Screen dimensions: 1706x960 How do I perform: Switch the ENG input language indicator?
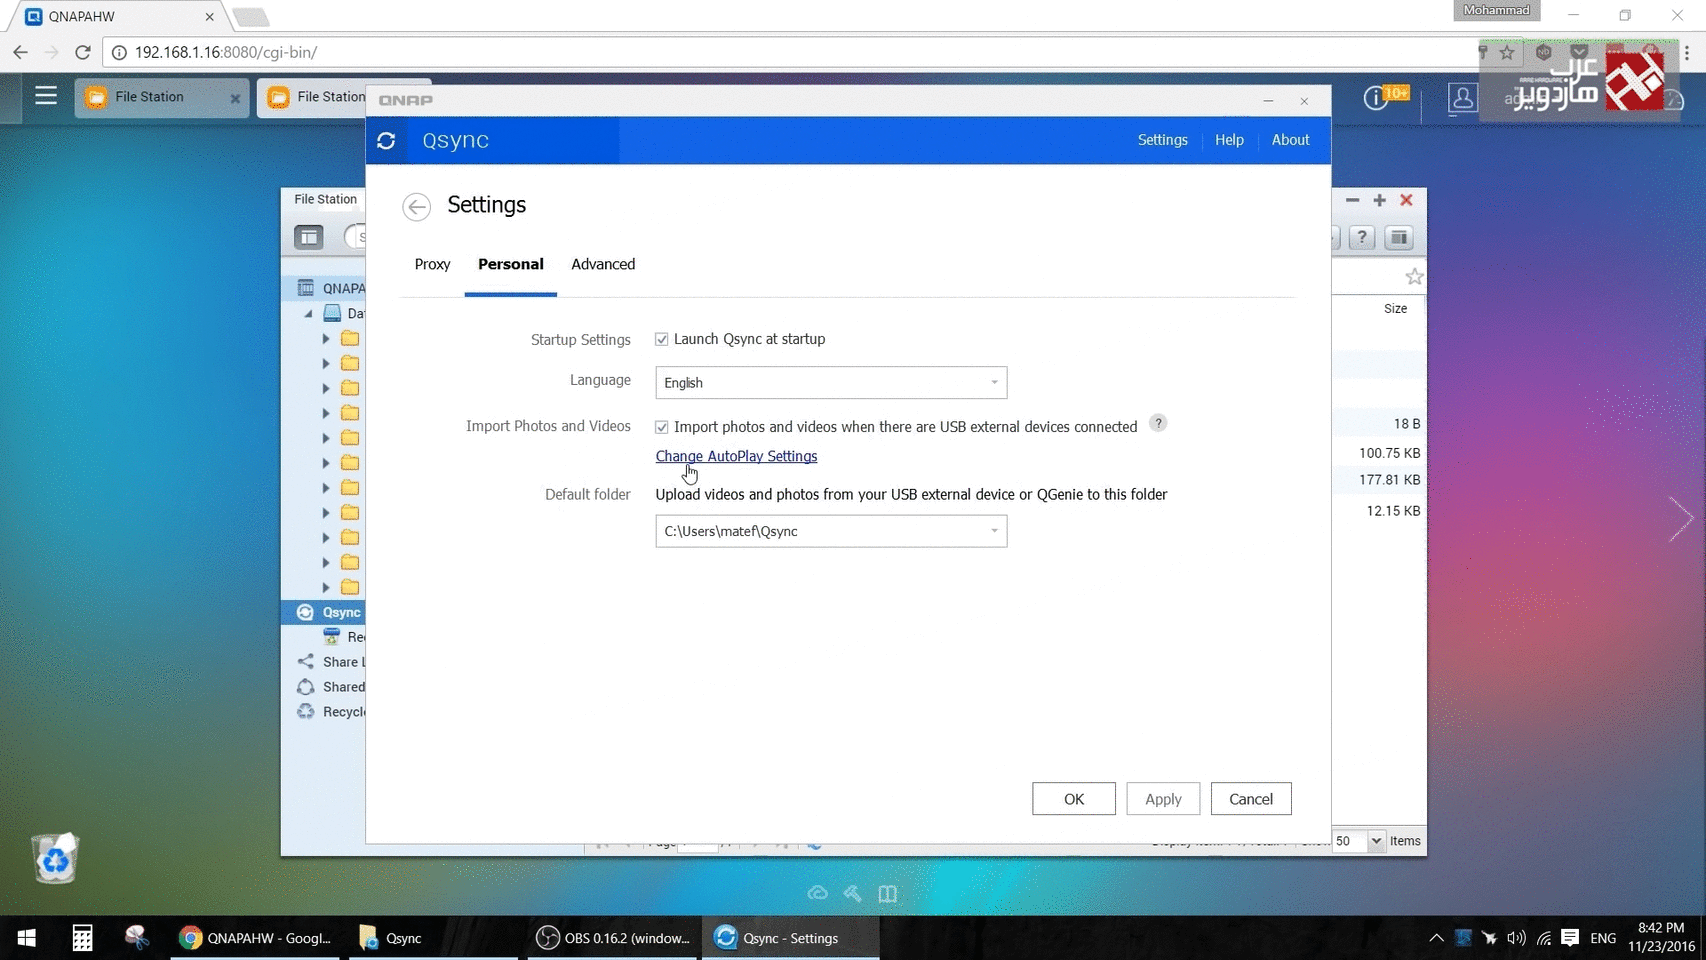1603,938
